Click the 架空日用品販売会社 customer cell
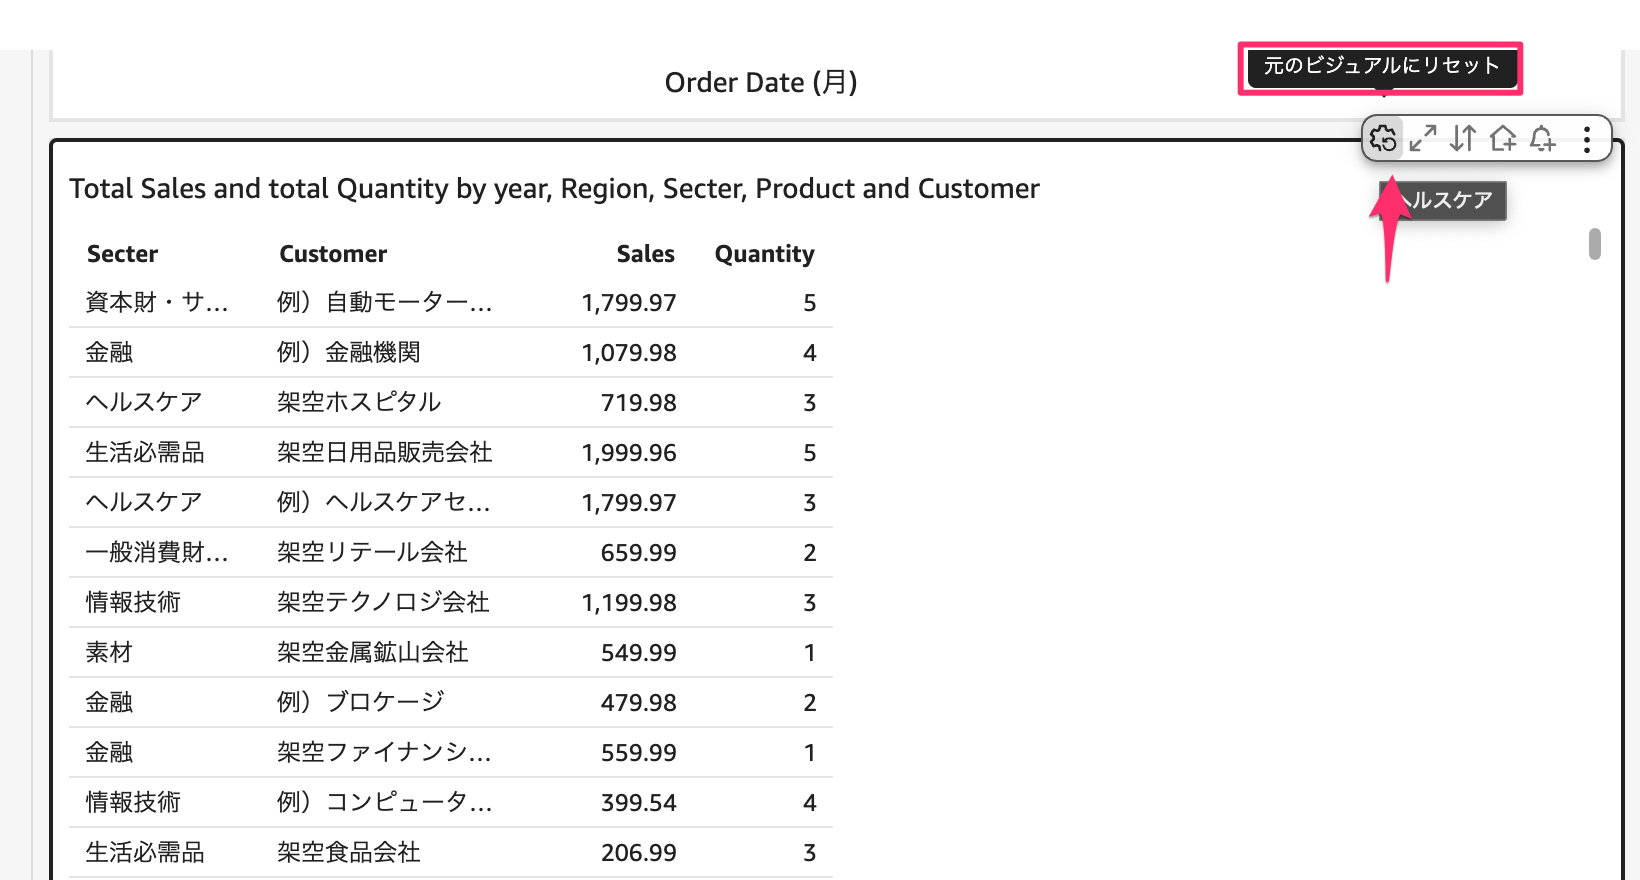 (x=385, y=452)
